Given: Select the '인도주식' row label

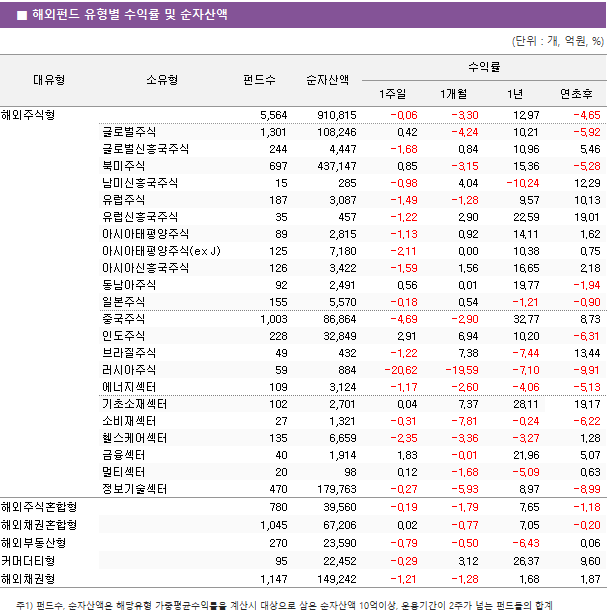Looking at the screenshot, I should pyautogui.click(x=124, y=336).
